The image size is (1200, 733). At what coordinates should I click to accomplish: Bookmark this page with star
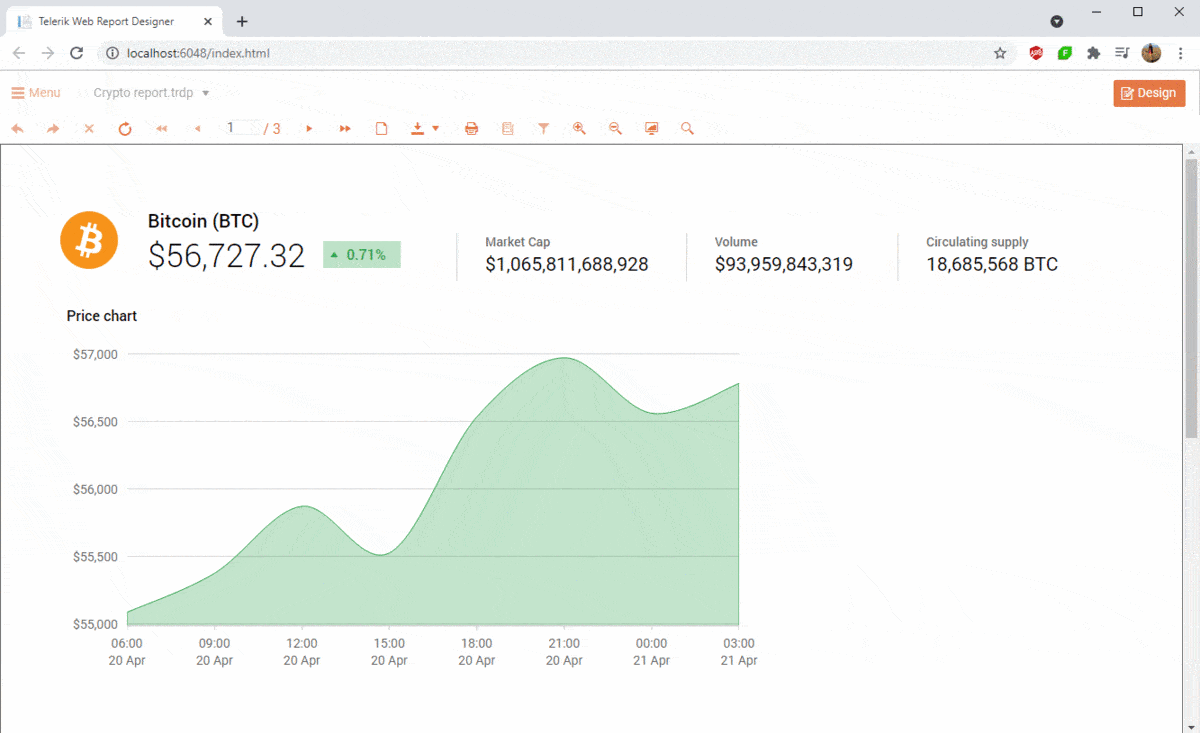(x=1000, y=53)
